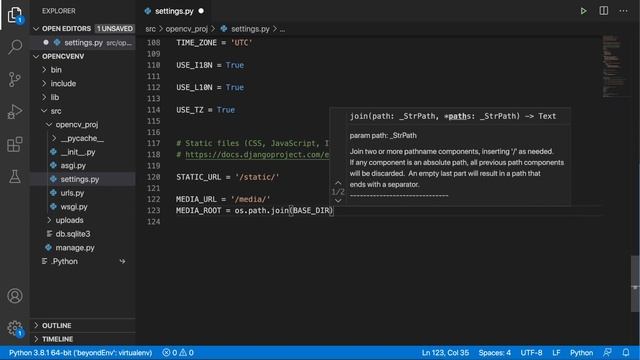Click the TIME_ZONE = 'UTC' line
Image resolution: width=640 pixels, height=360 pixels.
point(214,42)
